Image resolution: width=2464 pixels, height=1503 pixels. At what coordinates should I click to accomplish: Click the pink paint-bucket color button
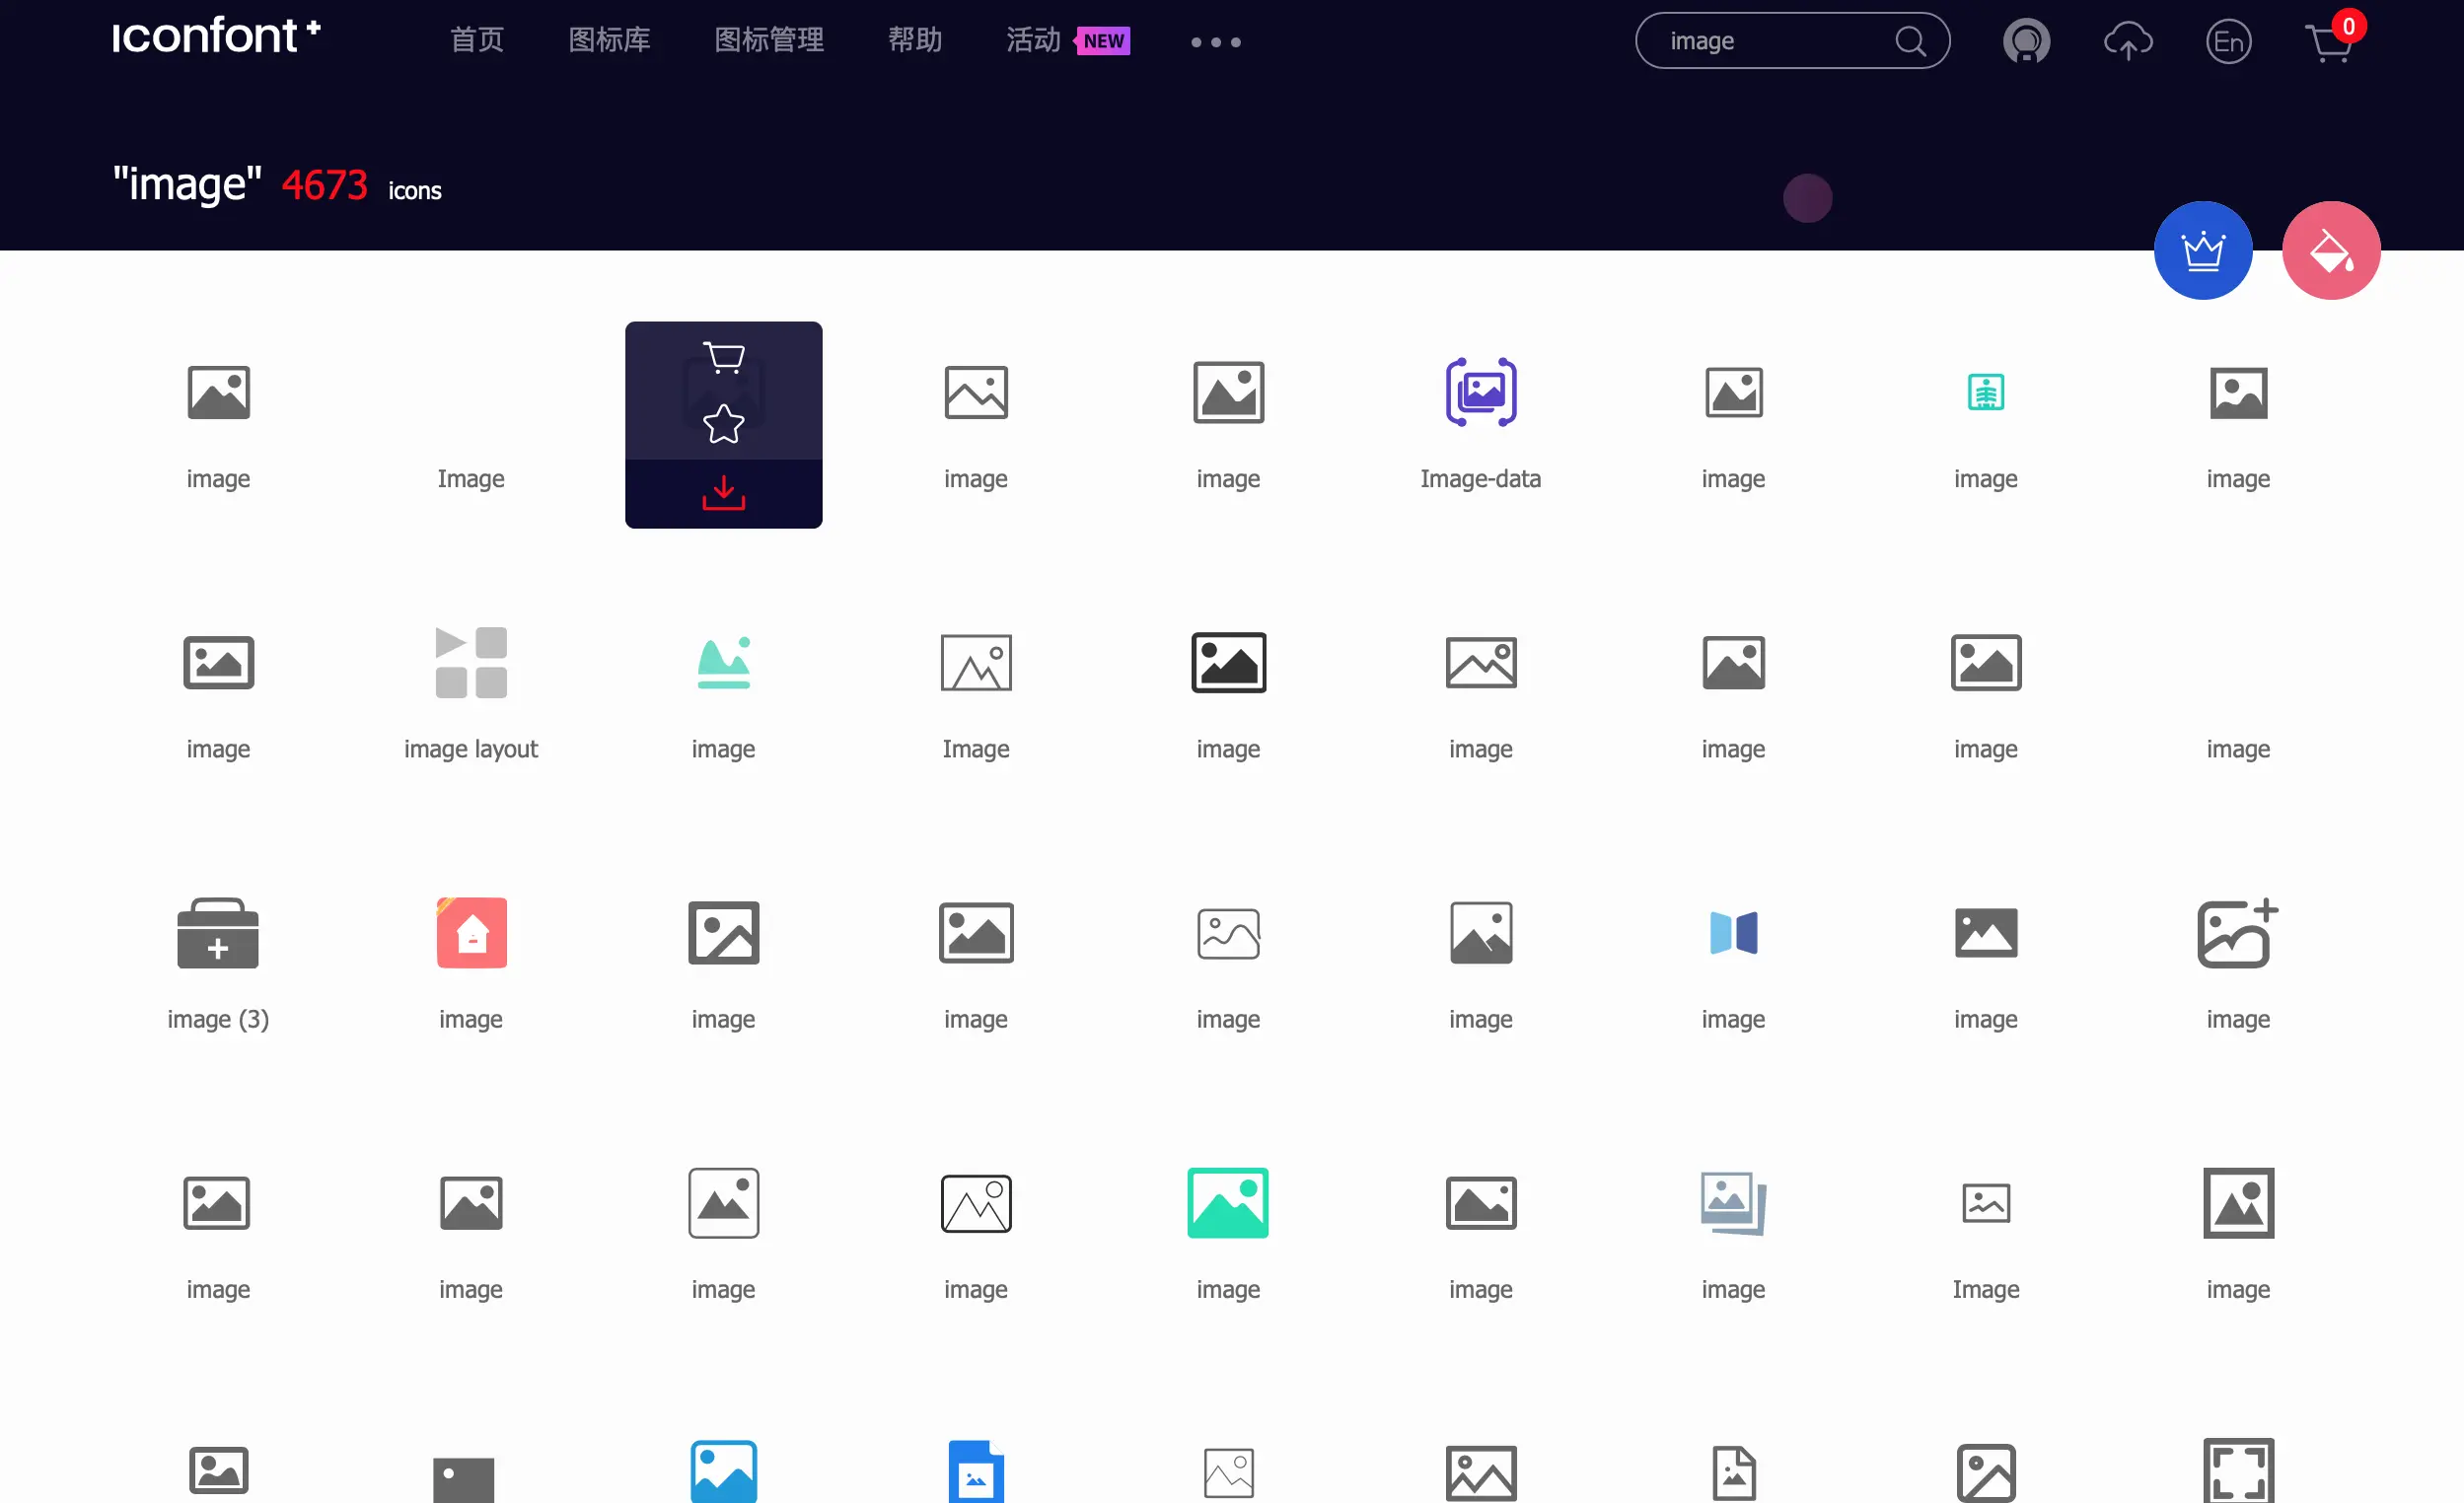2331,250
